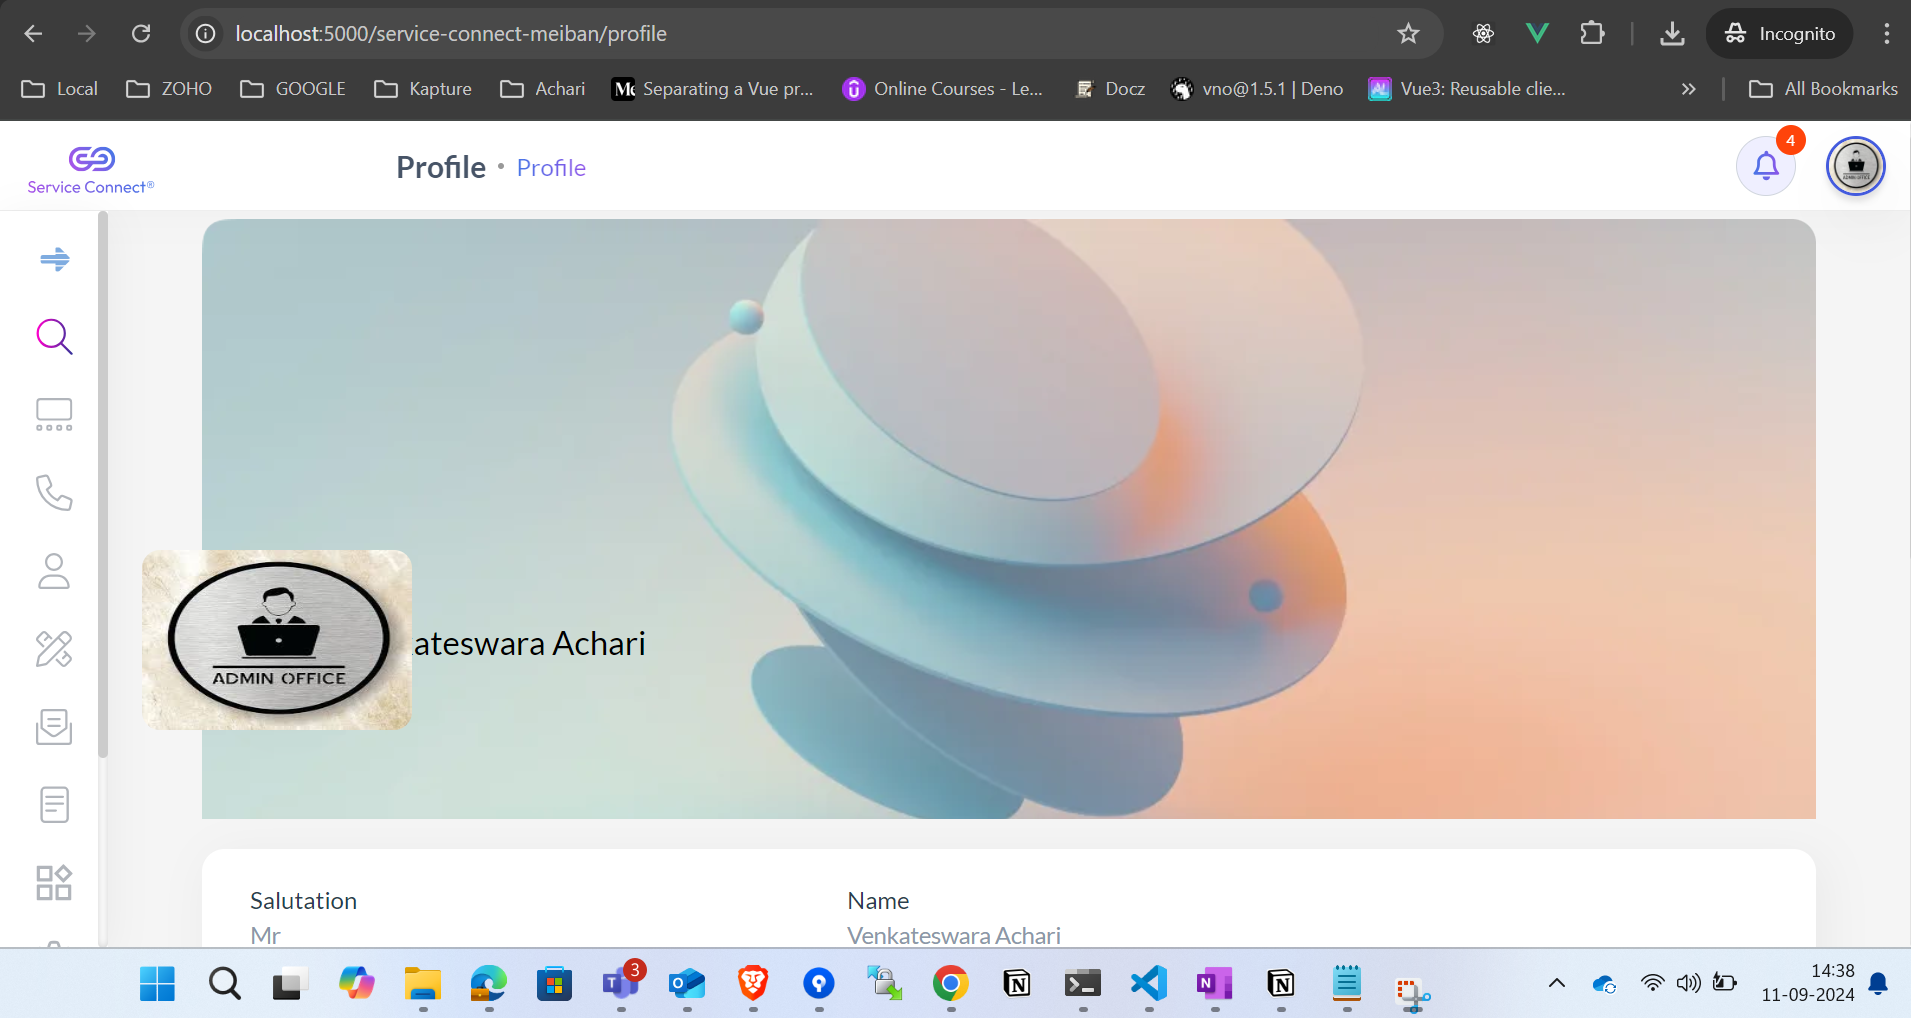Click the Profile breadcrumb link
The image size is (1911, 1018).
point(551,168)
